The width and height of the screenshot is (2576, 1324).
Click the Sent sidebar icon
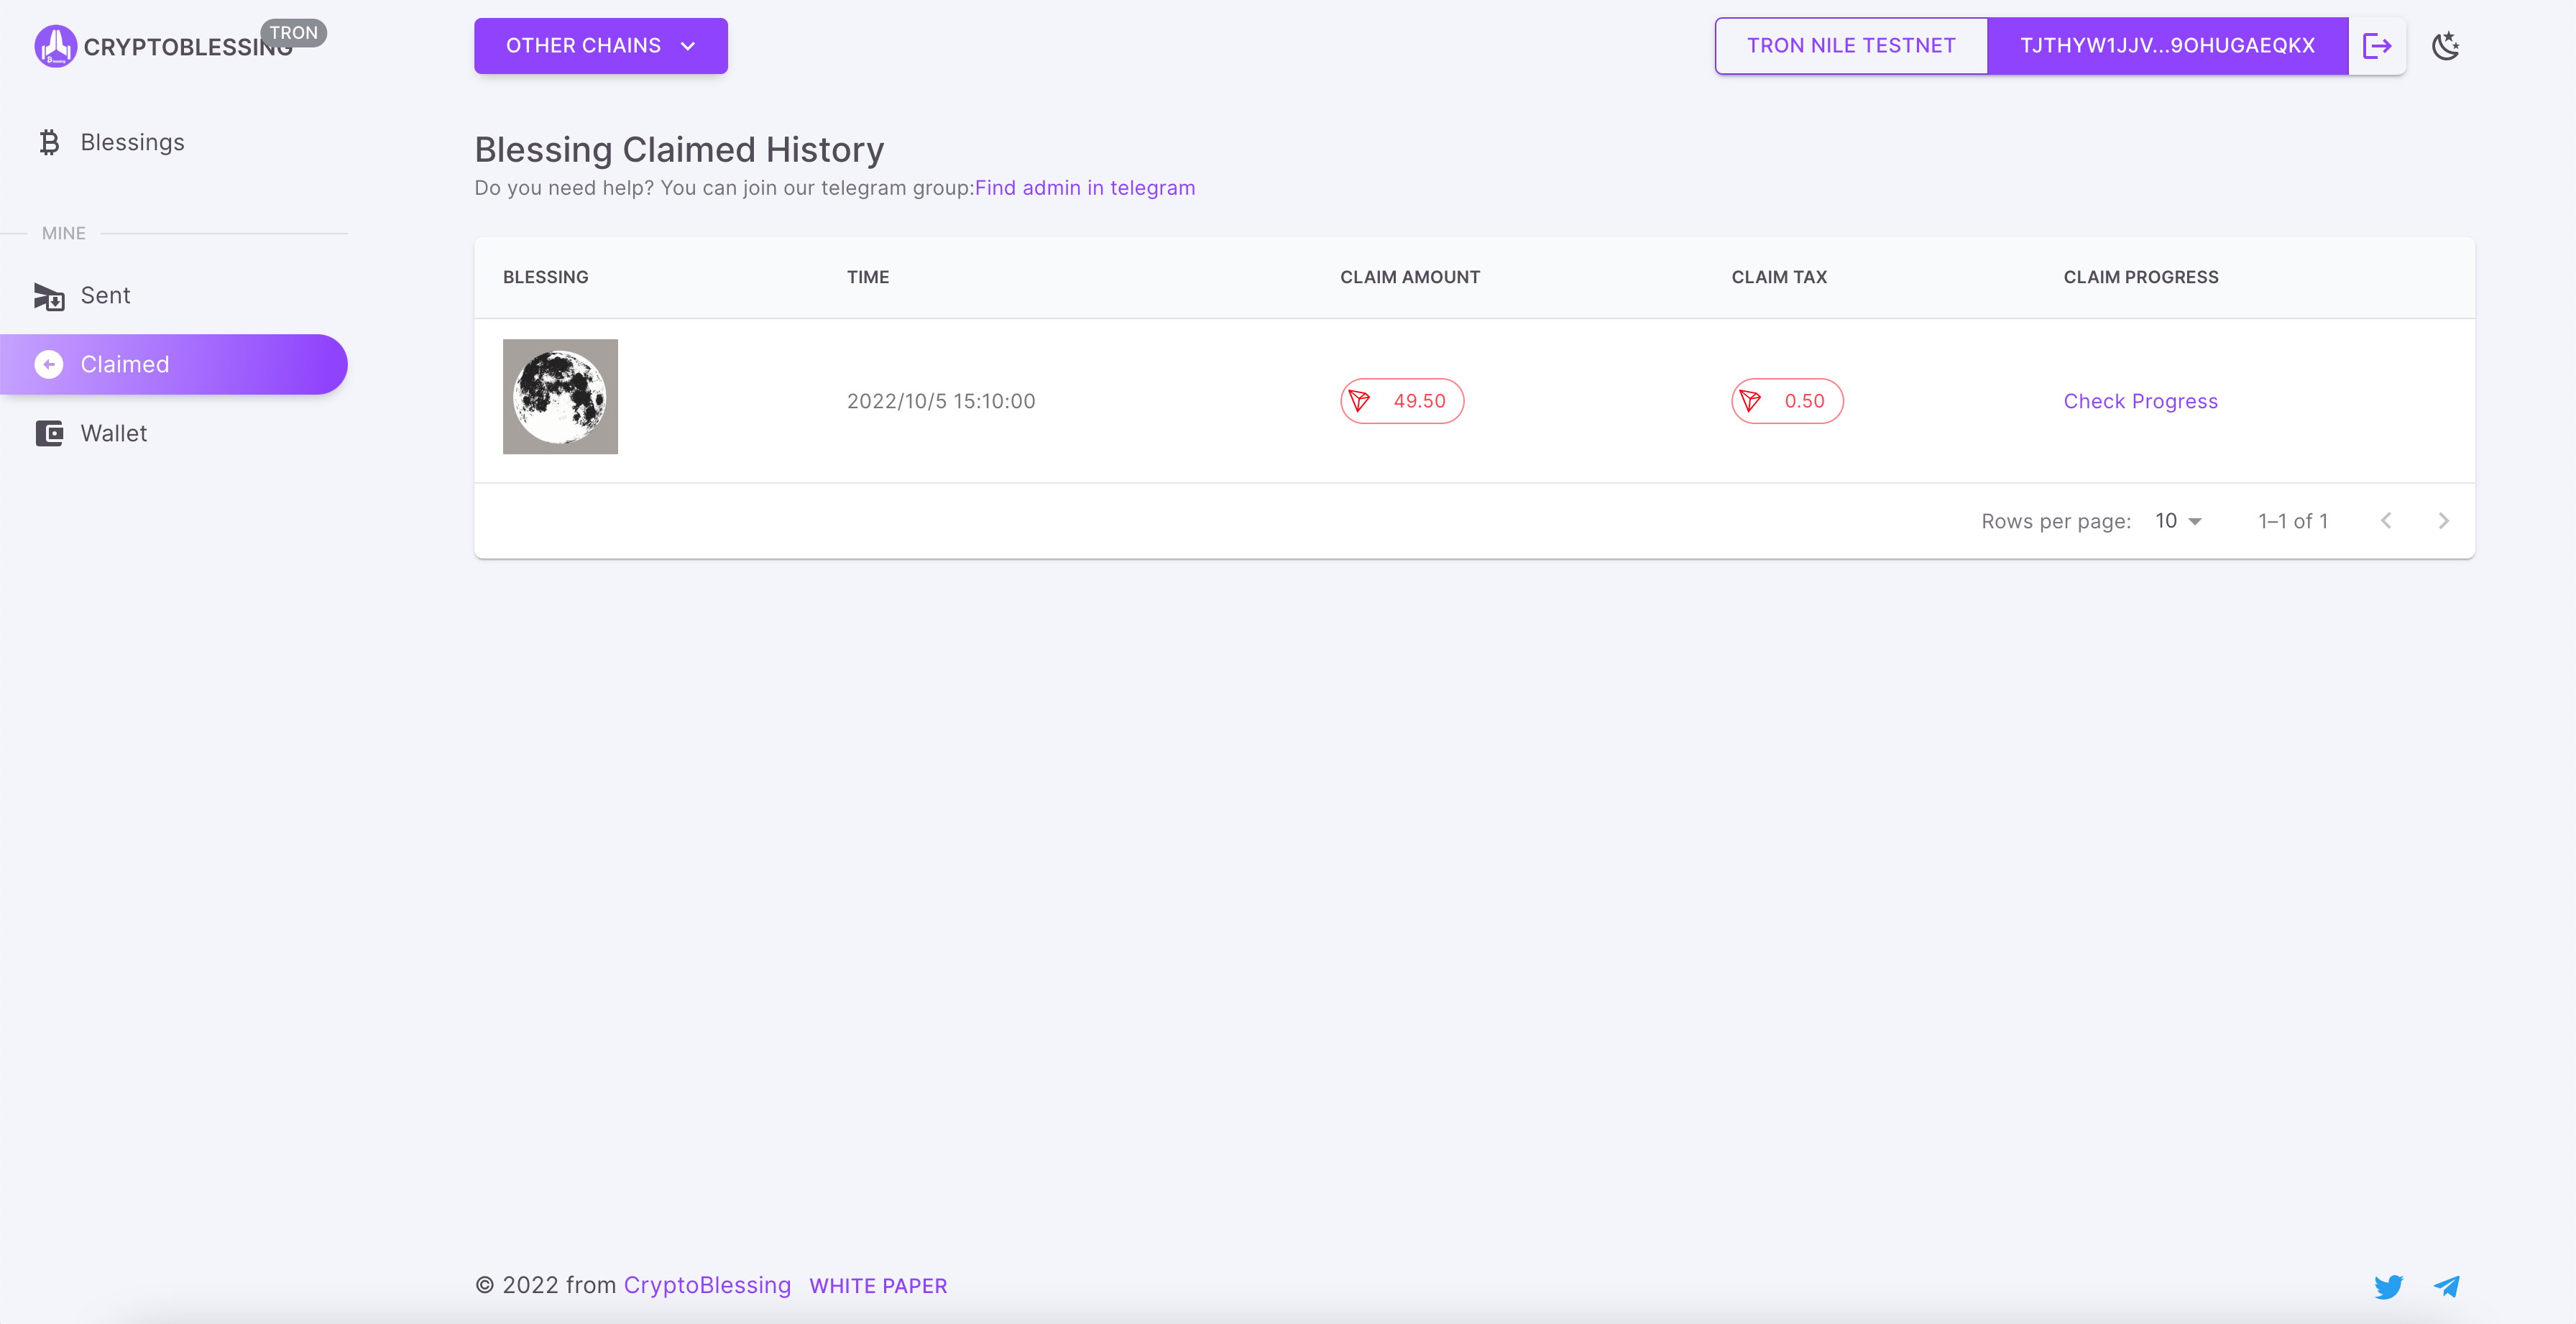point(49,296)
